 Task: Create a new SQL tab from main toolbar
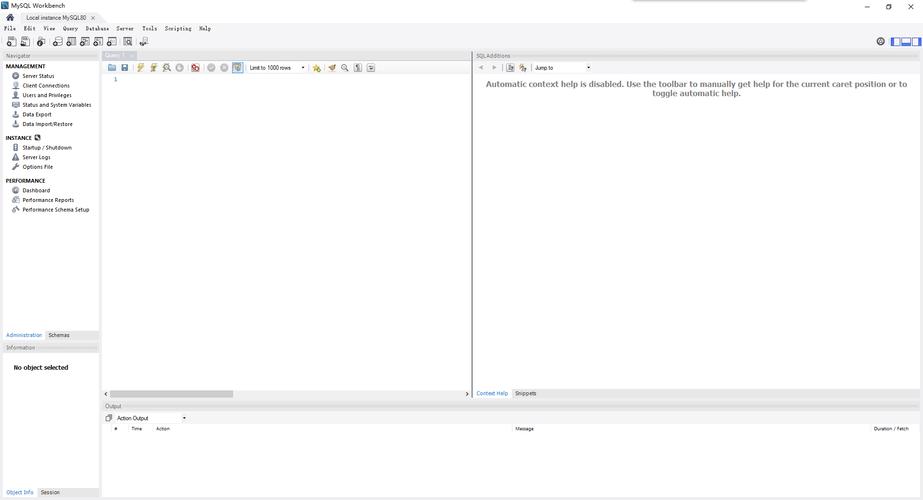[11, 42]
